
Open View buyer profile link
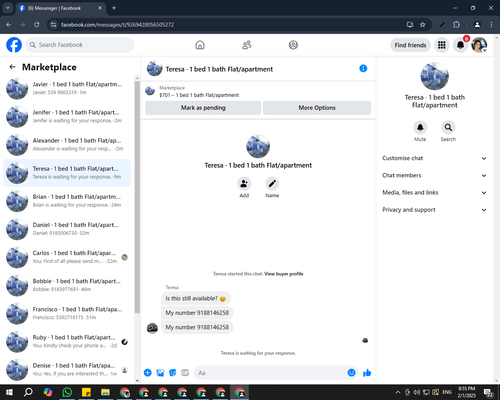click(284, 274)
